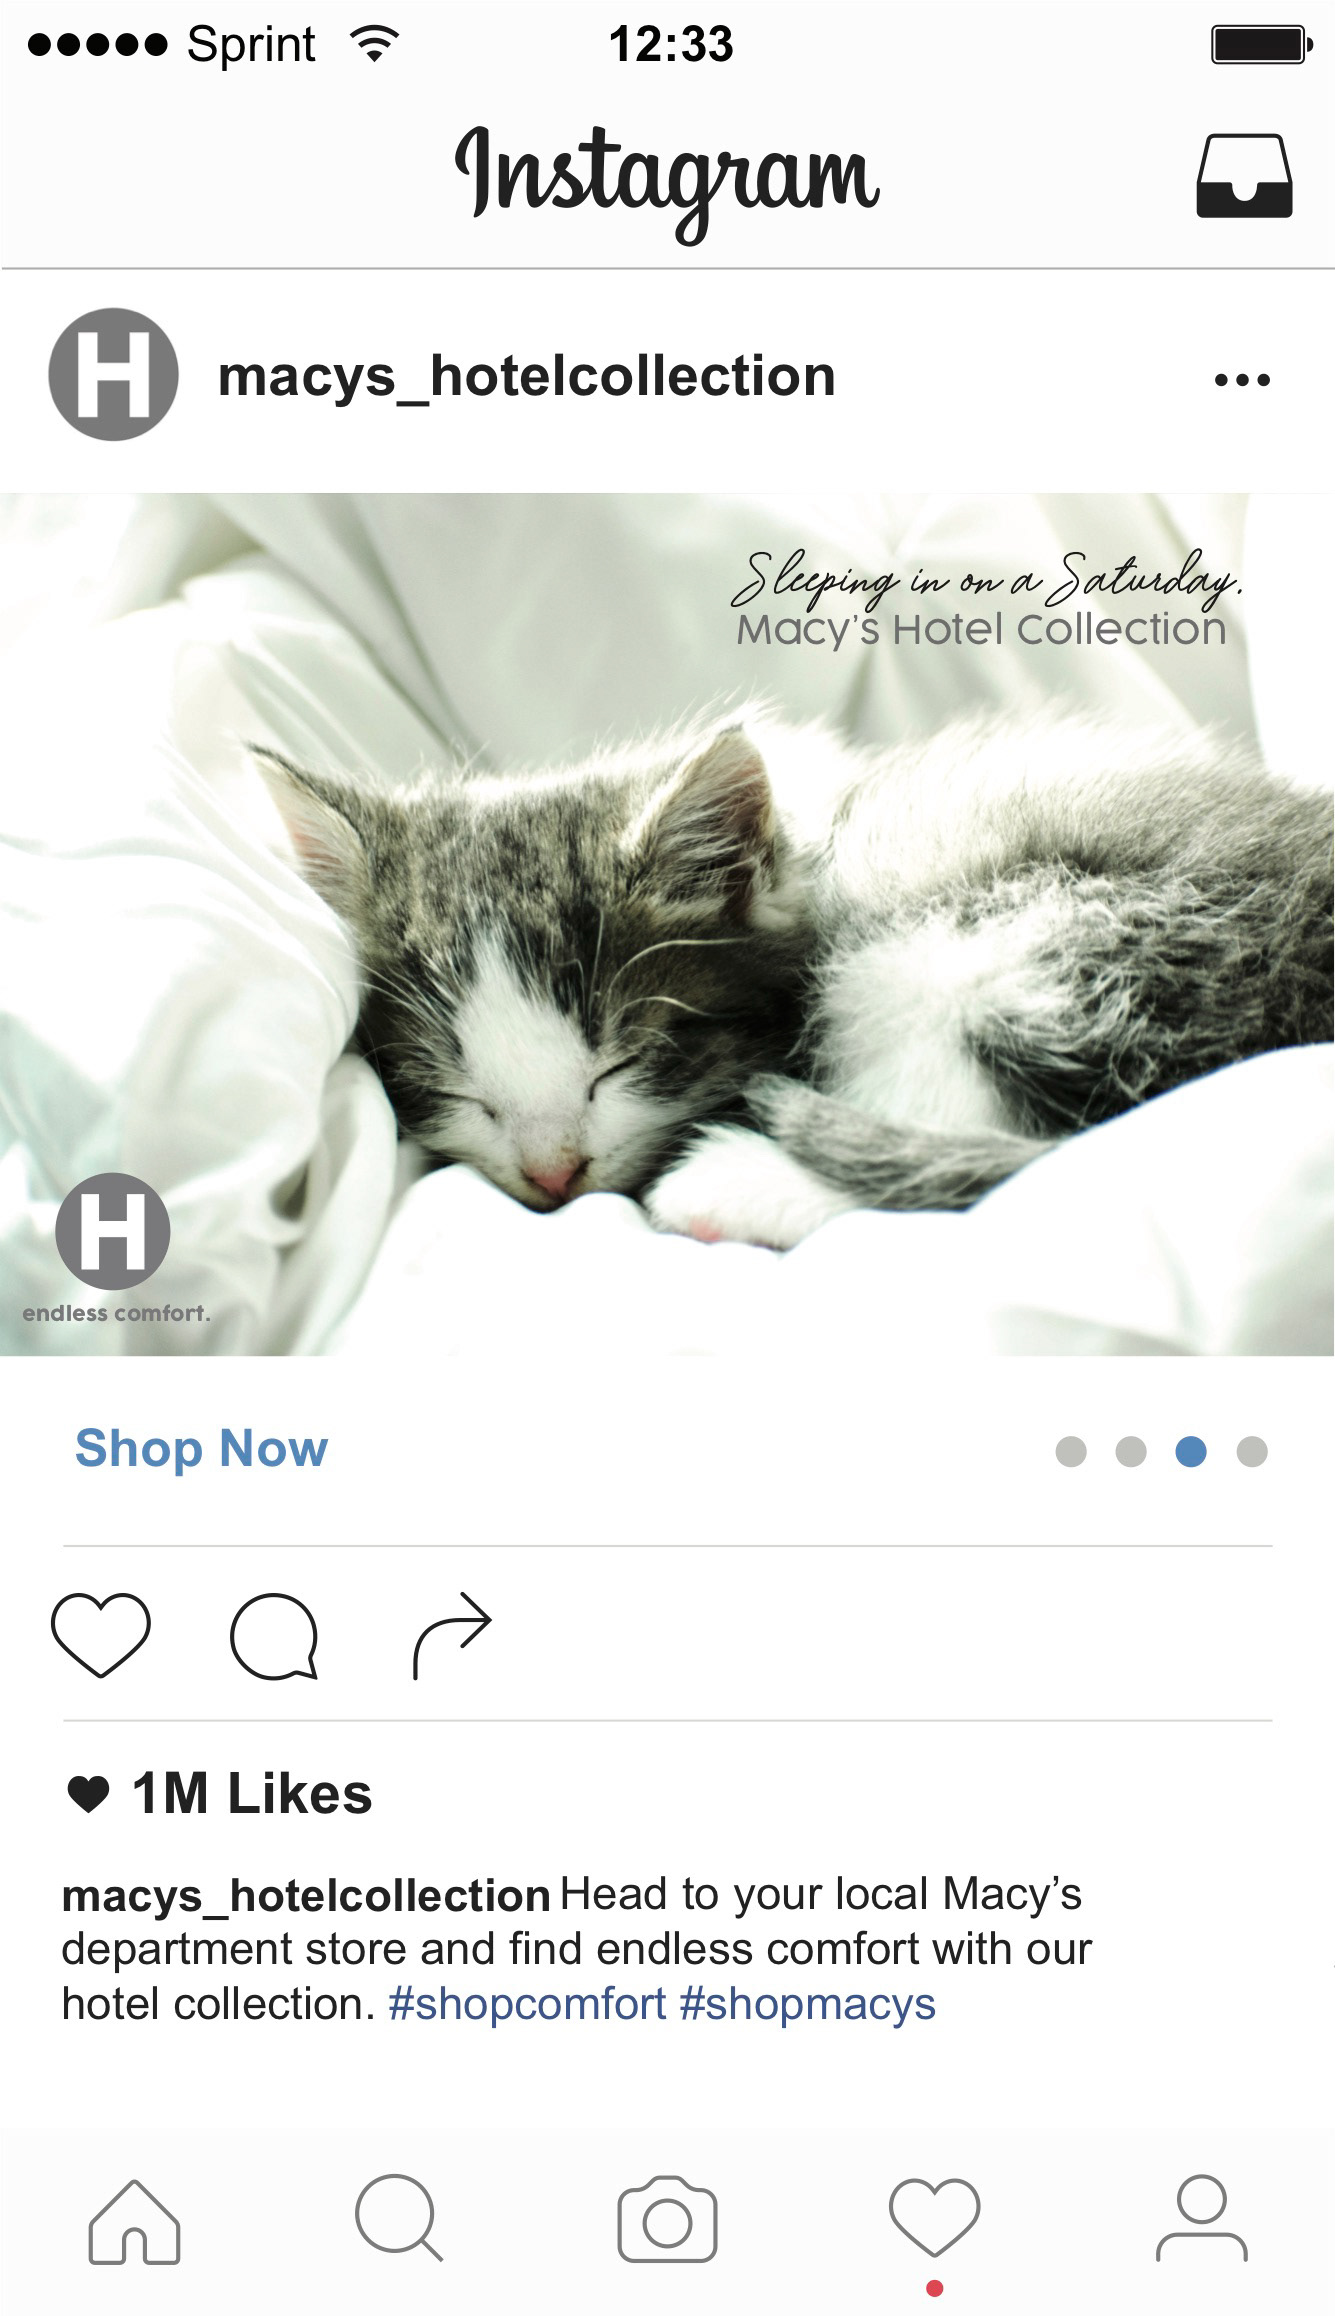This screenshot has height=2316, width=1335.
Task: Open post options three-dots menu
Action: 1242,380
